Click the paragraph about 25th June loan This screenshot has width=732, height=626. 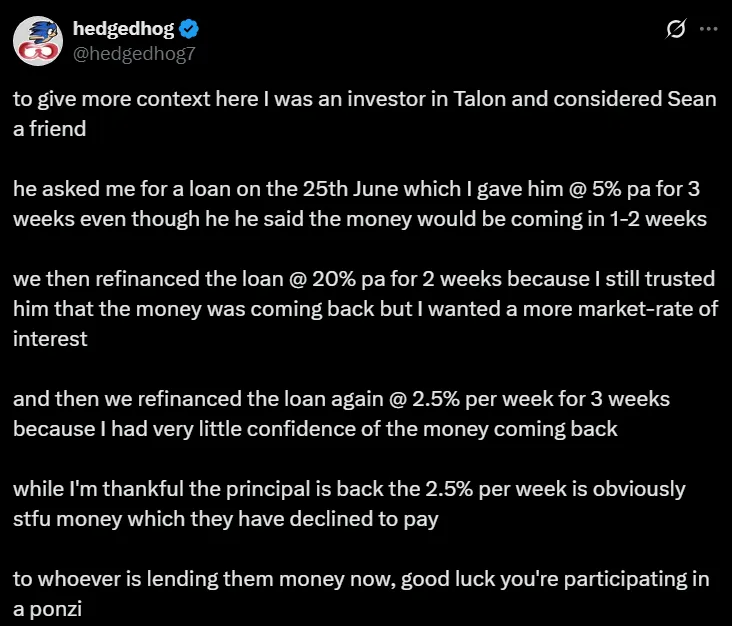(360, 204)
